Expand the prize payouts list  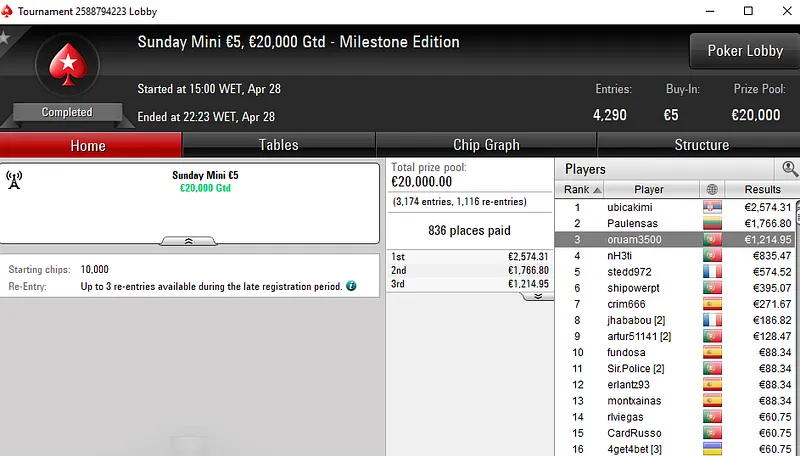pos(537,296)
